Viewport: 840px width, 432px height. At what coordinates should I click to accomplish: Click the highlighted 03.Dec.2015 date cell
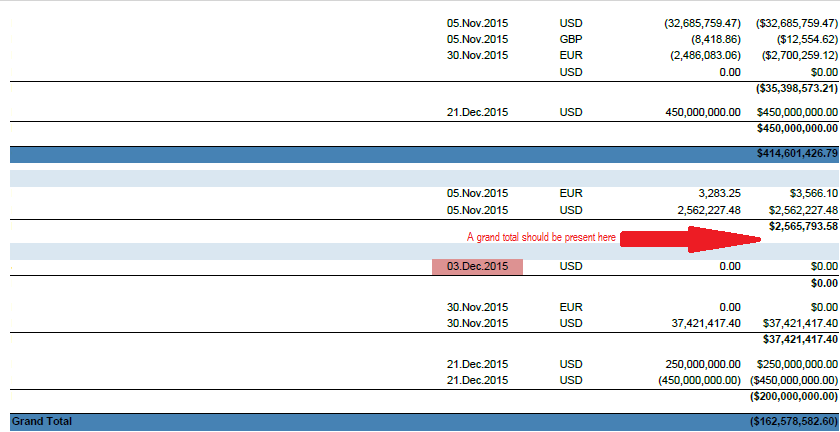(477, 266)
